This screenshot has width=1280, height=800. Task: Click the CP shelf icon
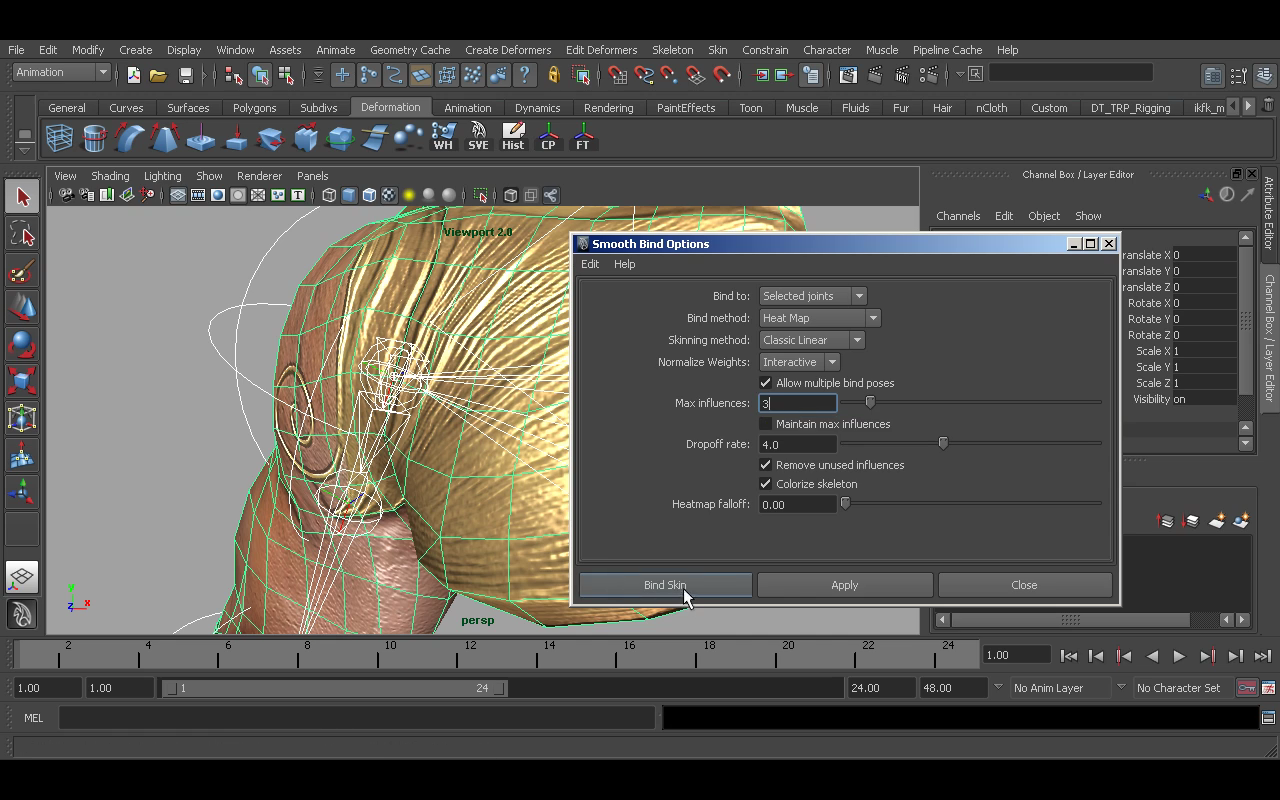[x=548, y=137]
